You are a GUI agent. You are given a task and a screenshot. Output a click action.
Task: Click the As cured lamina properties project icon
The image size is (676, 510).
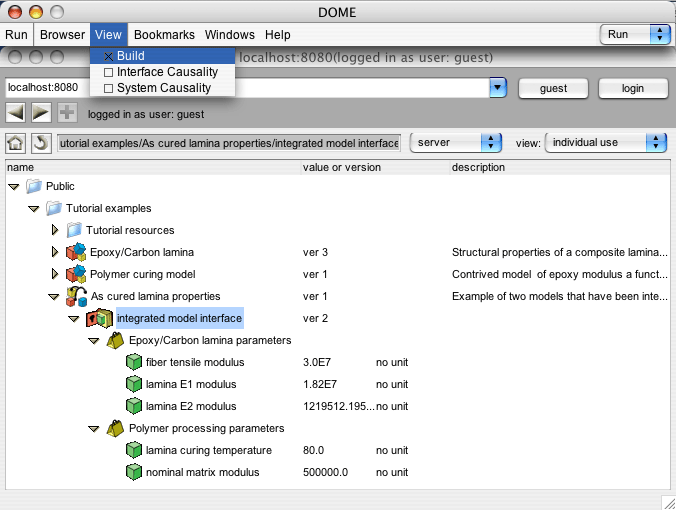[x=76, y=296]
